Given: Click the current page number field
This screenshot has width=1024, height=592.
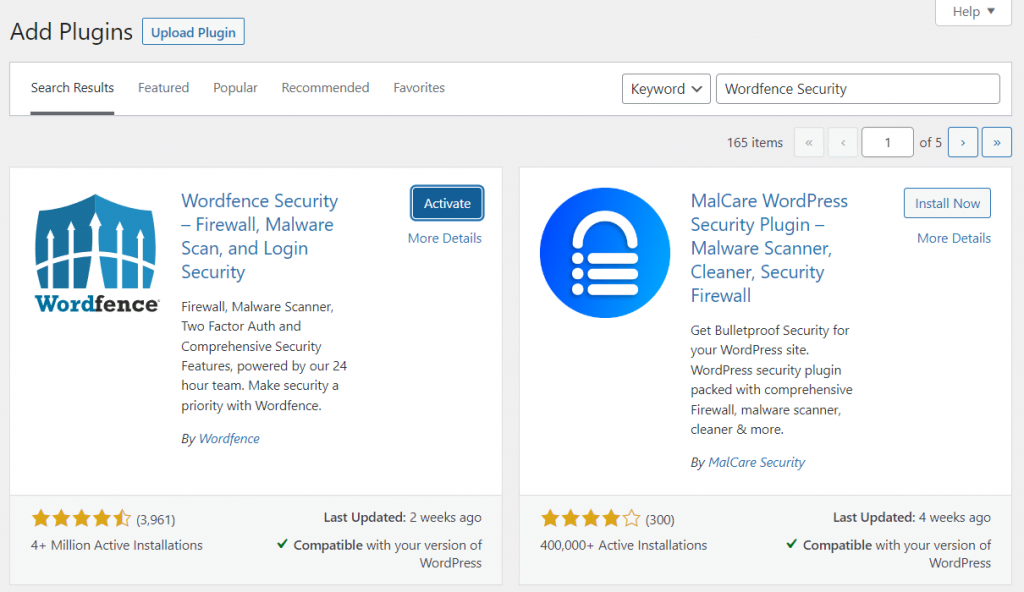Looking at the screenshot, I should click(887, 143).
